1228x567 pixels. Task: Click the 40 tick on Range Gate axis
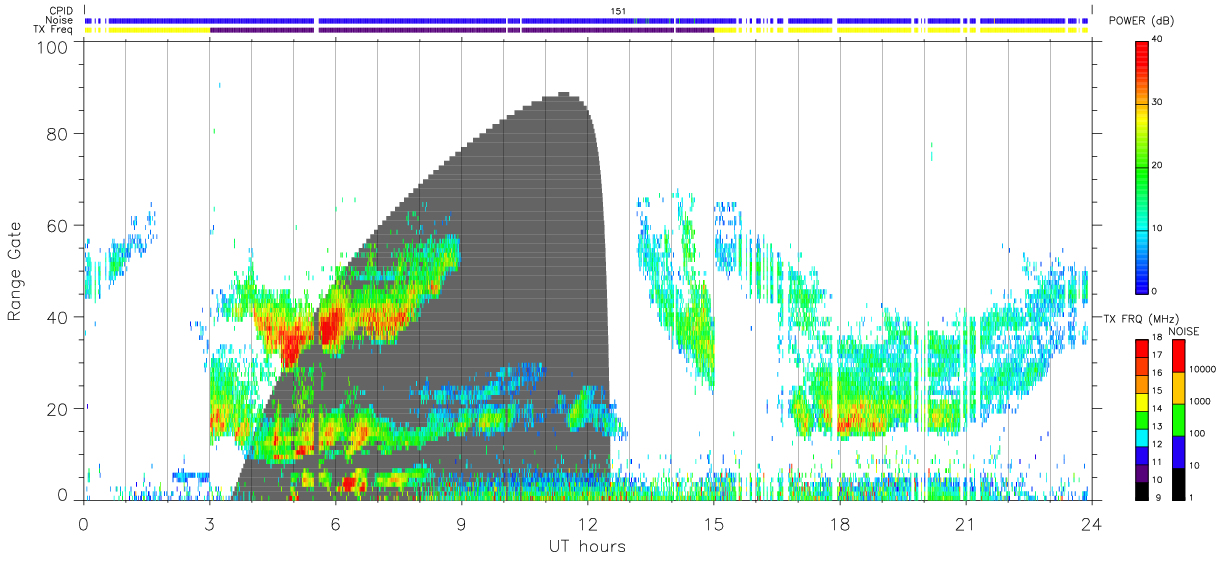pyautogui.click(x=57, y=318)
